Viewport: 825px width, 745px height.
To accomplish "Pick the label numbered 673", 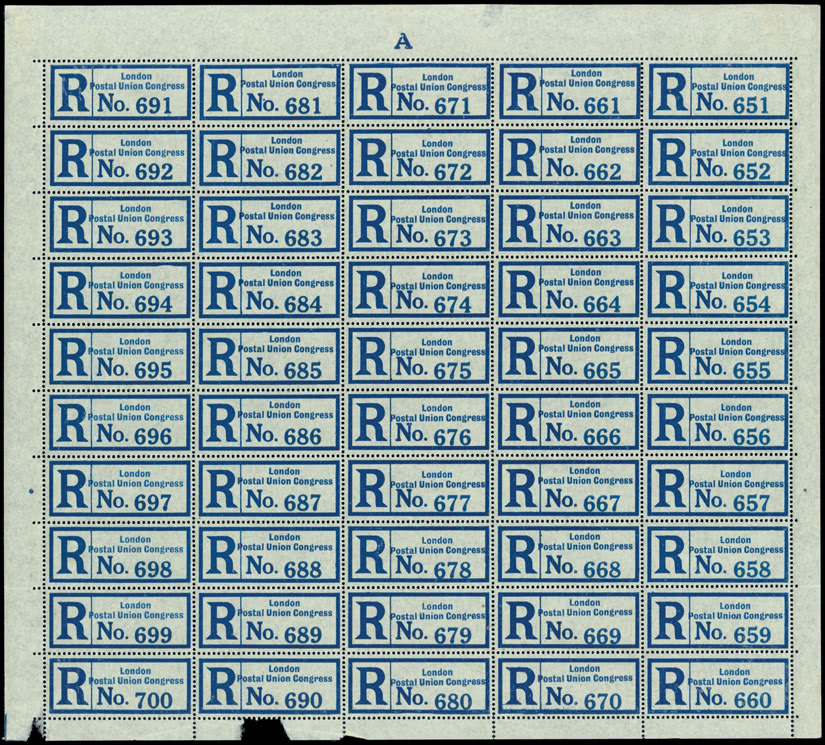I will pyautogui.click(x=419, y=225).
